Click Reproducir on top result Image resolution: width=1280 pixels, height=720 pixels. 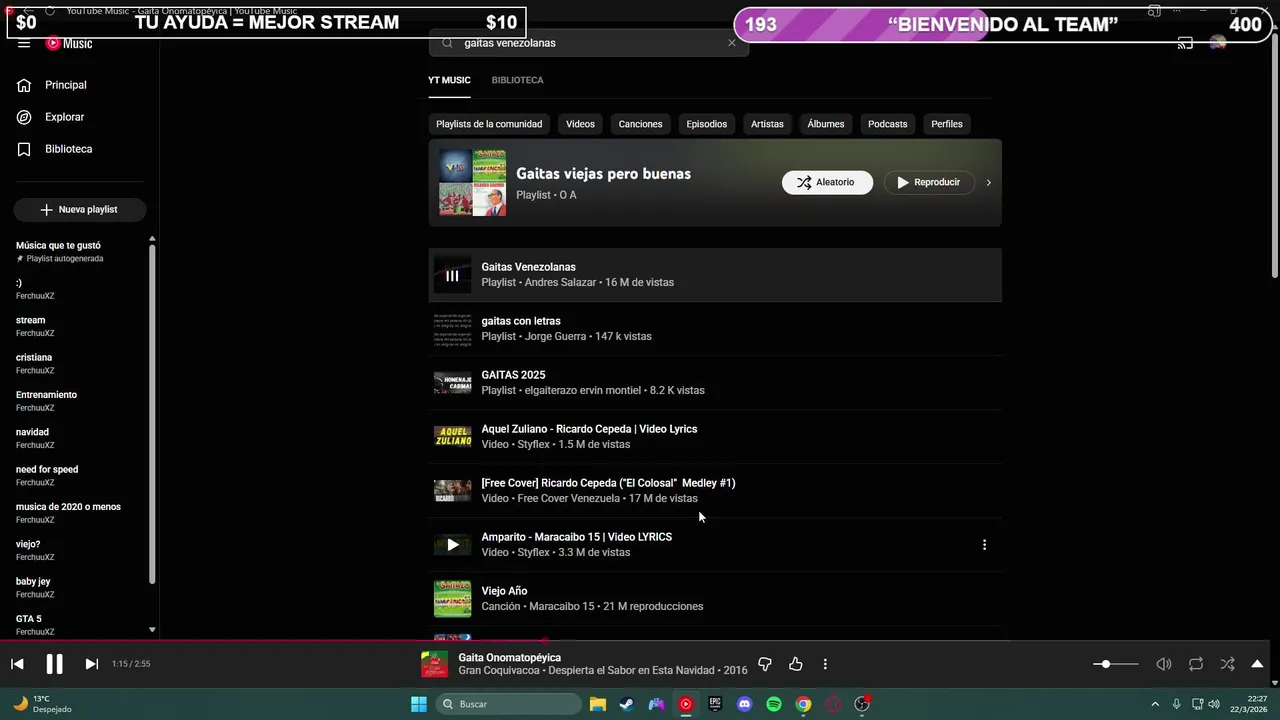[x=929, y=182]
